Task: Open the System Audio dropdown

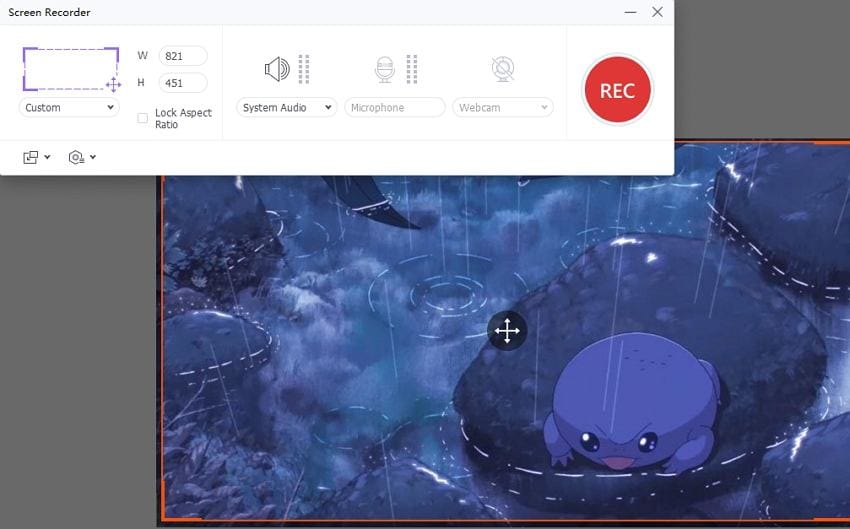Action: [286, 107]
